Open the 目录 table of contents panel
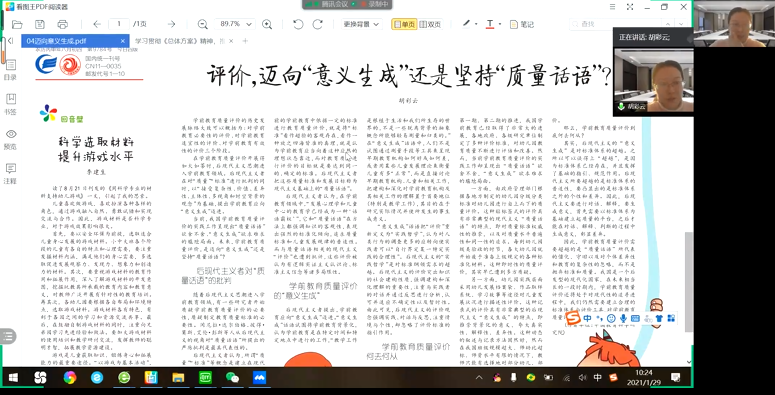This screenshot has height=395, width=775. click(10, 70)
